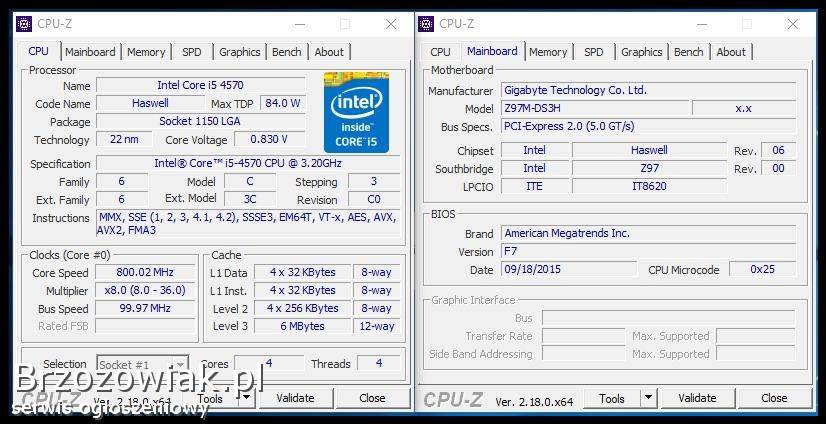
Task: Click the Specification field showing i5-4570 CPU
Action: pos(247,164)
